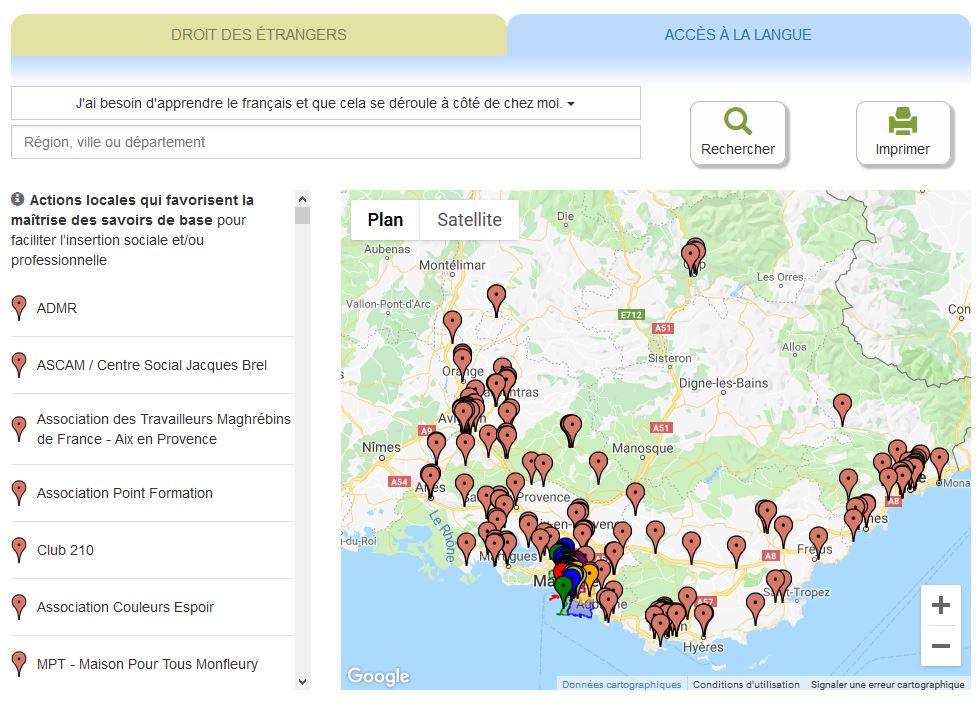980x708 pixels.
Task: Click the Imprimer print button
Action: (x=902, y=134)
